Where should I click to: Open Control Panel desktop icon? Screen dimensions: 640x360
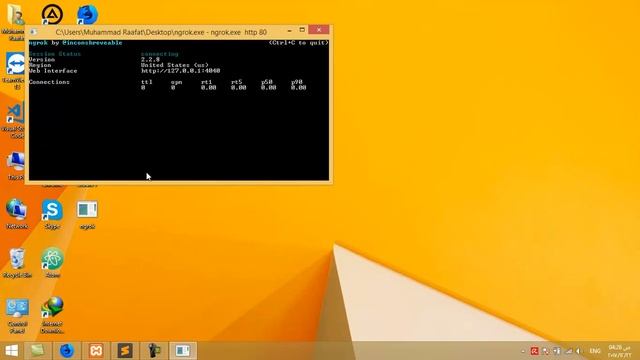coord(17,315)
